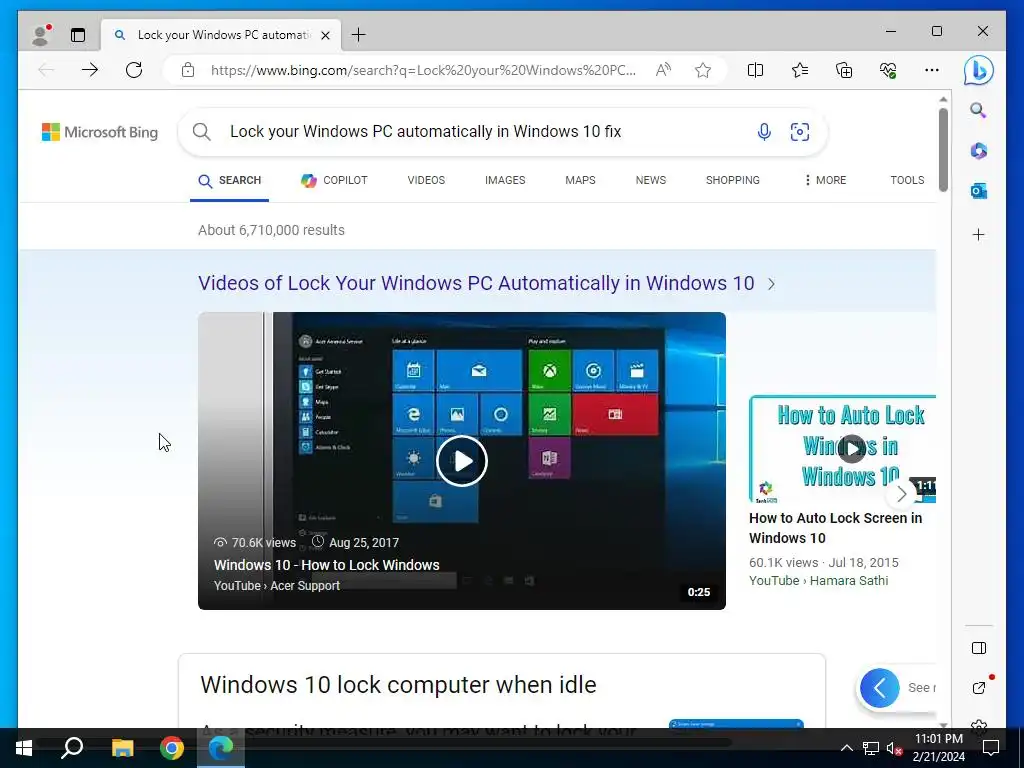Image resolution: width=1024 pixels, height=768 pixels.
Task: Play How to Auto Lock Screen video
Action: click(852, 449)
